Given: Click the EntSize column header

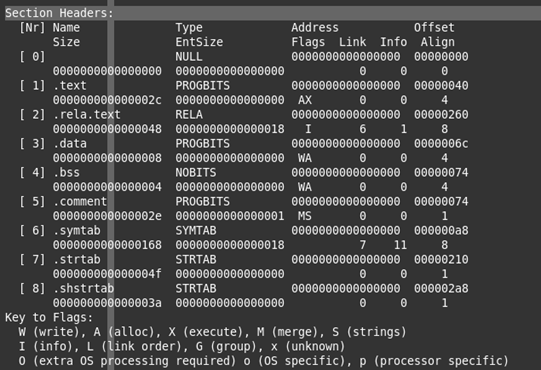Looking at the screenshot, I should (x=199, y=42).
